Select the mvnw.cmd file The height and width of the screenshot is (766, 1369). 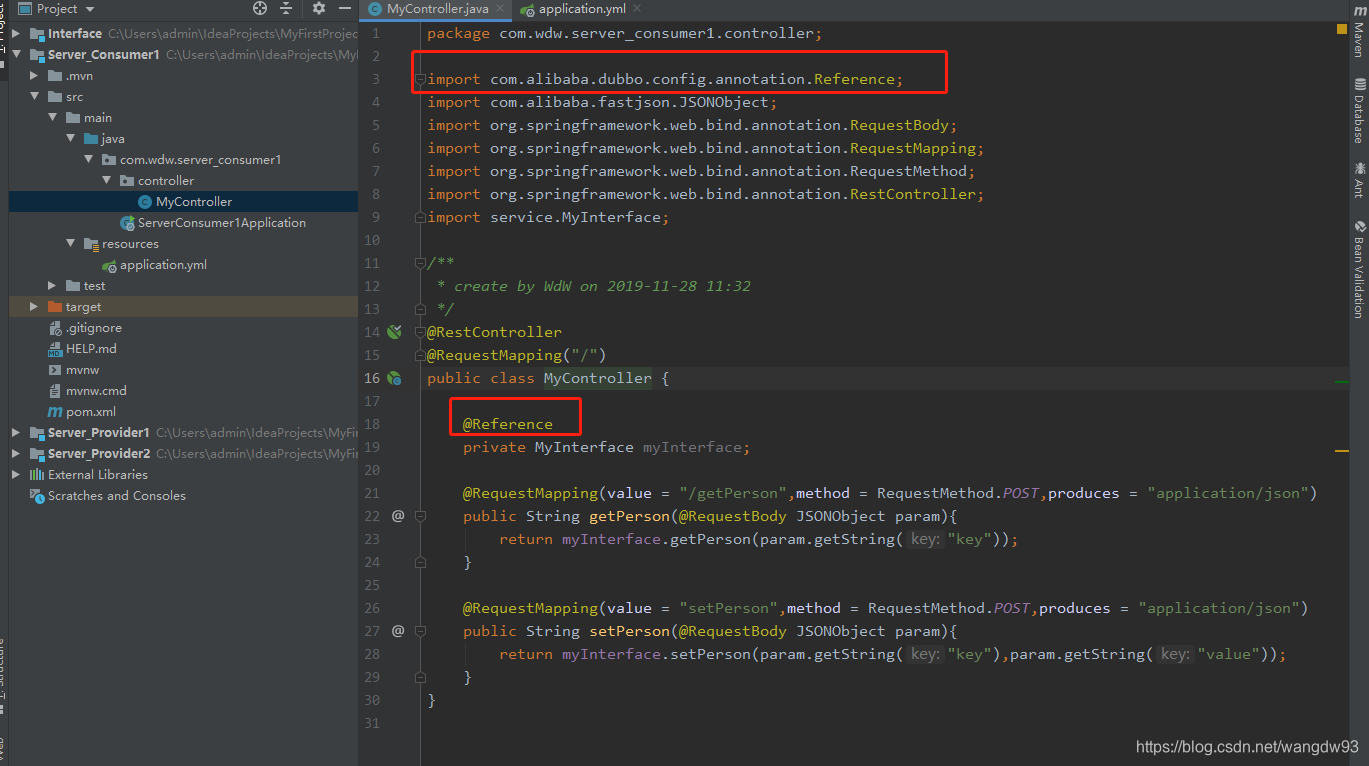[x=96, y=391]
